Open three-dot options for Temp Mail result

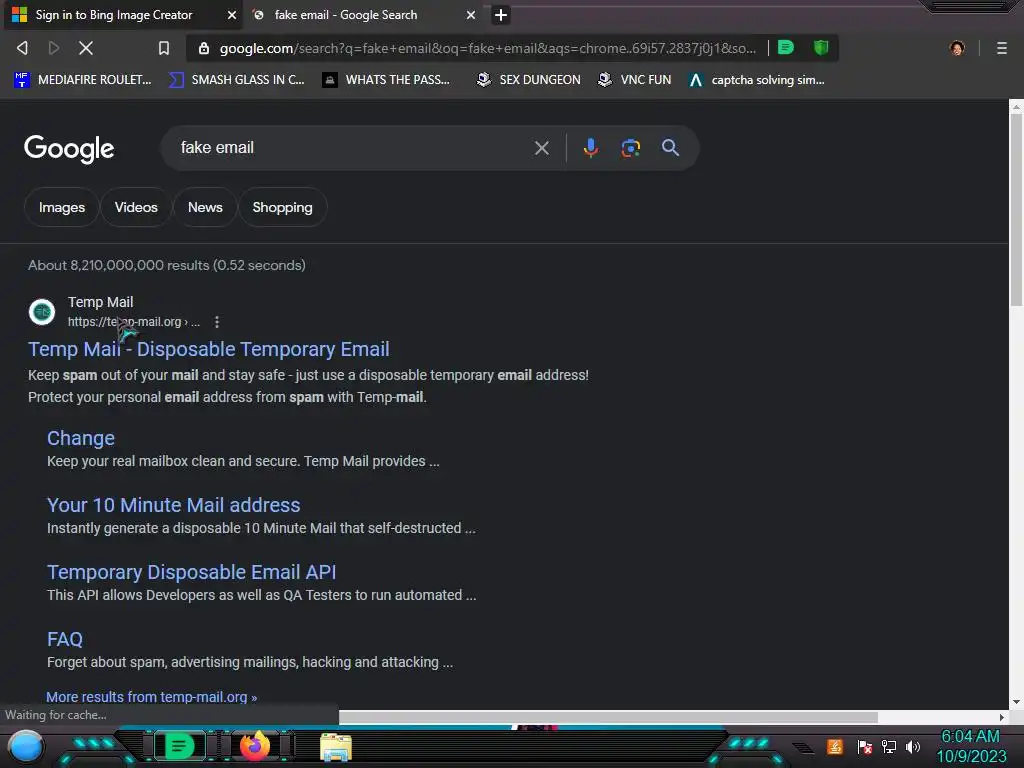click(x=217, y=322)
